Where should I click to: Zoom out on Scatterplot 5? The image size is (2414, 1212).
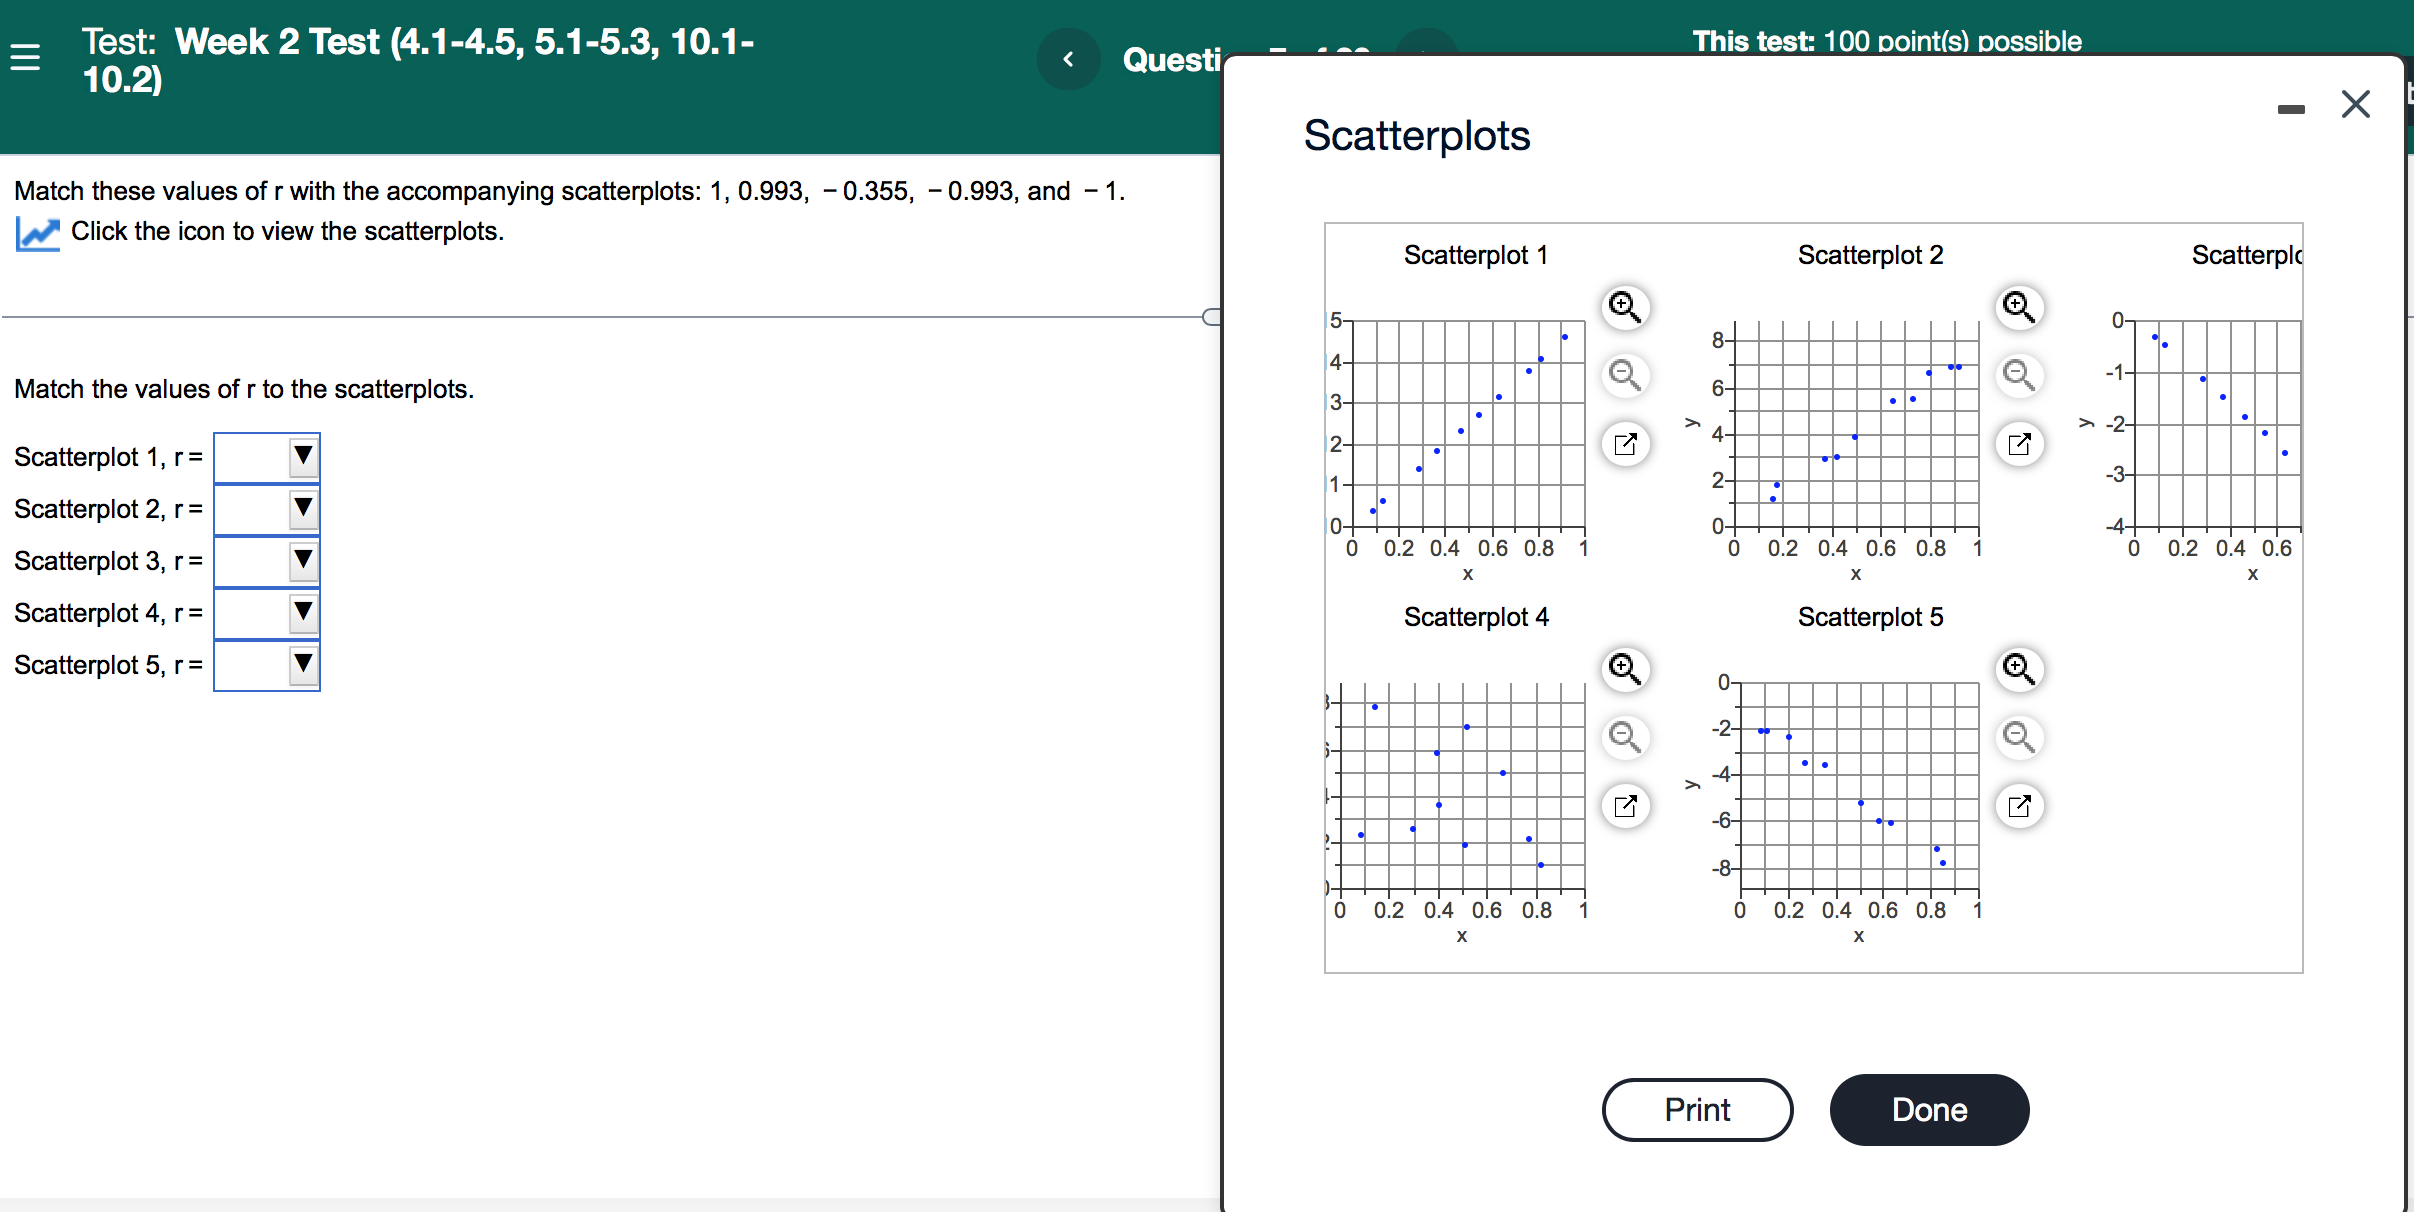pos(2019,737)
